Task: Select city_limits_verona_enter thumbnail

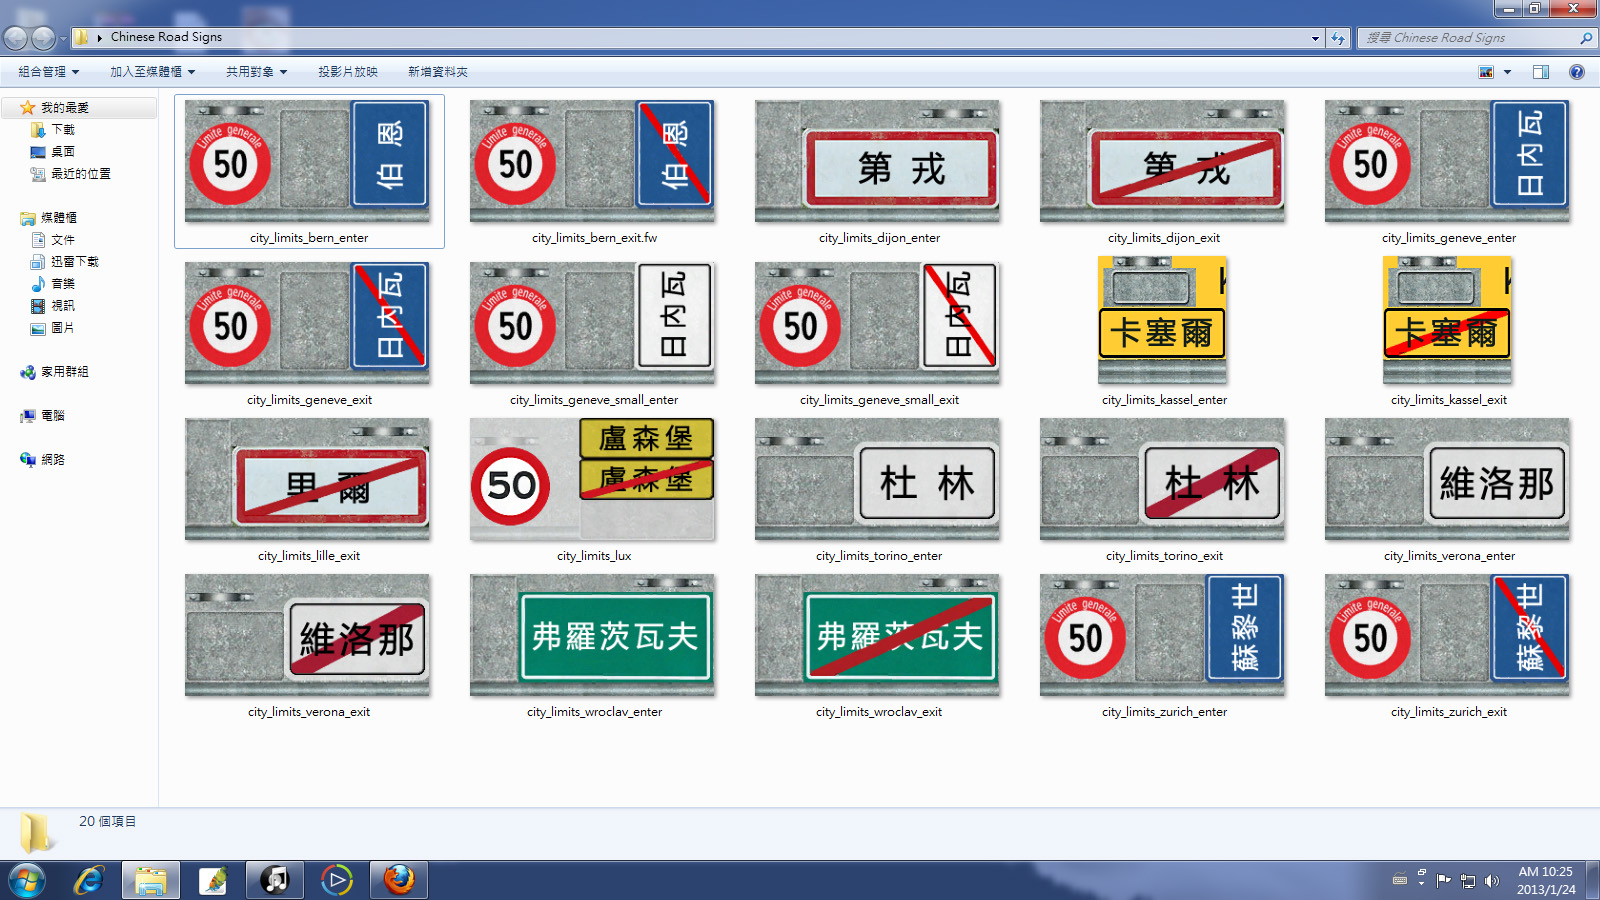Action: click(1448, 480)
